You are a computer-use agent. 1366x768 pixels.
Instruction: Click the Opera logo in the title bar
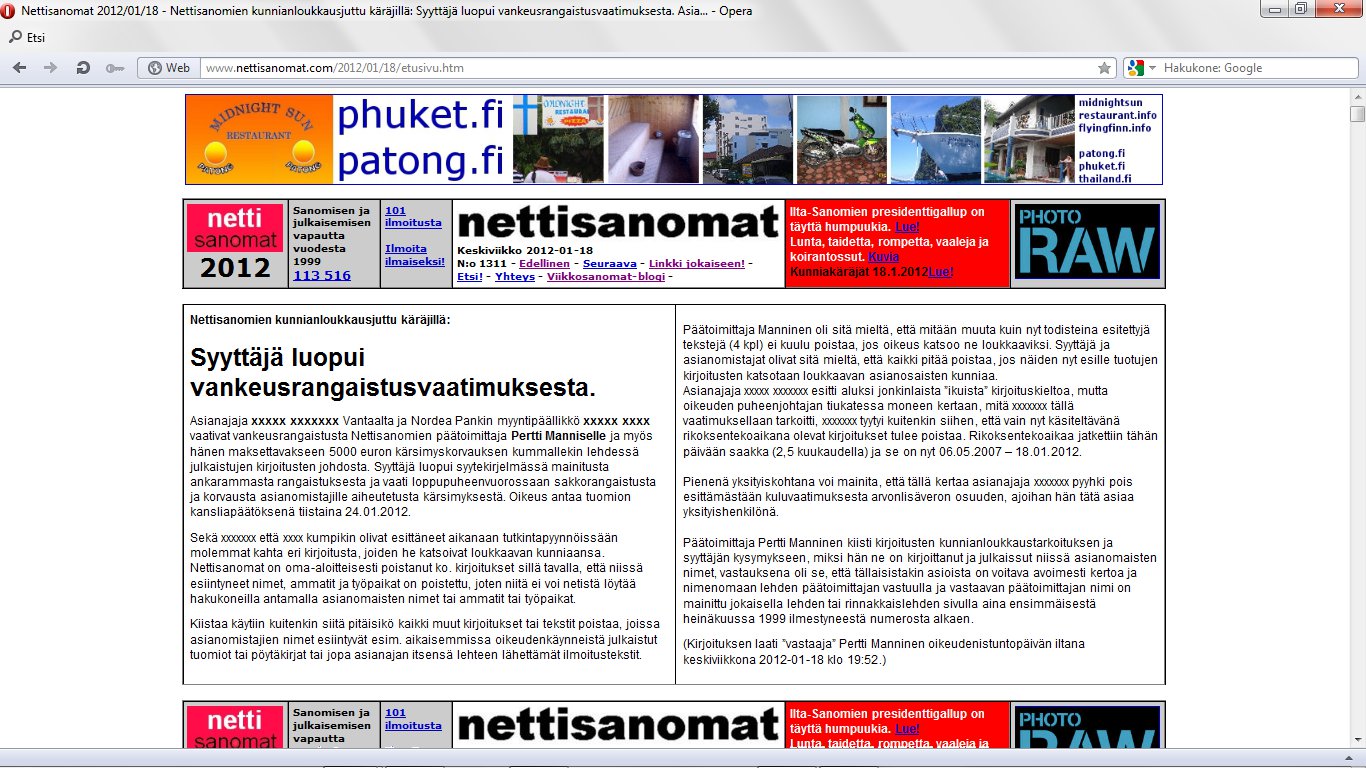[9, 10]
